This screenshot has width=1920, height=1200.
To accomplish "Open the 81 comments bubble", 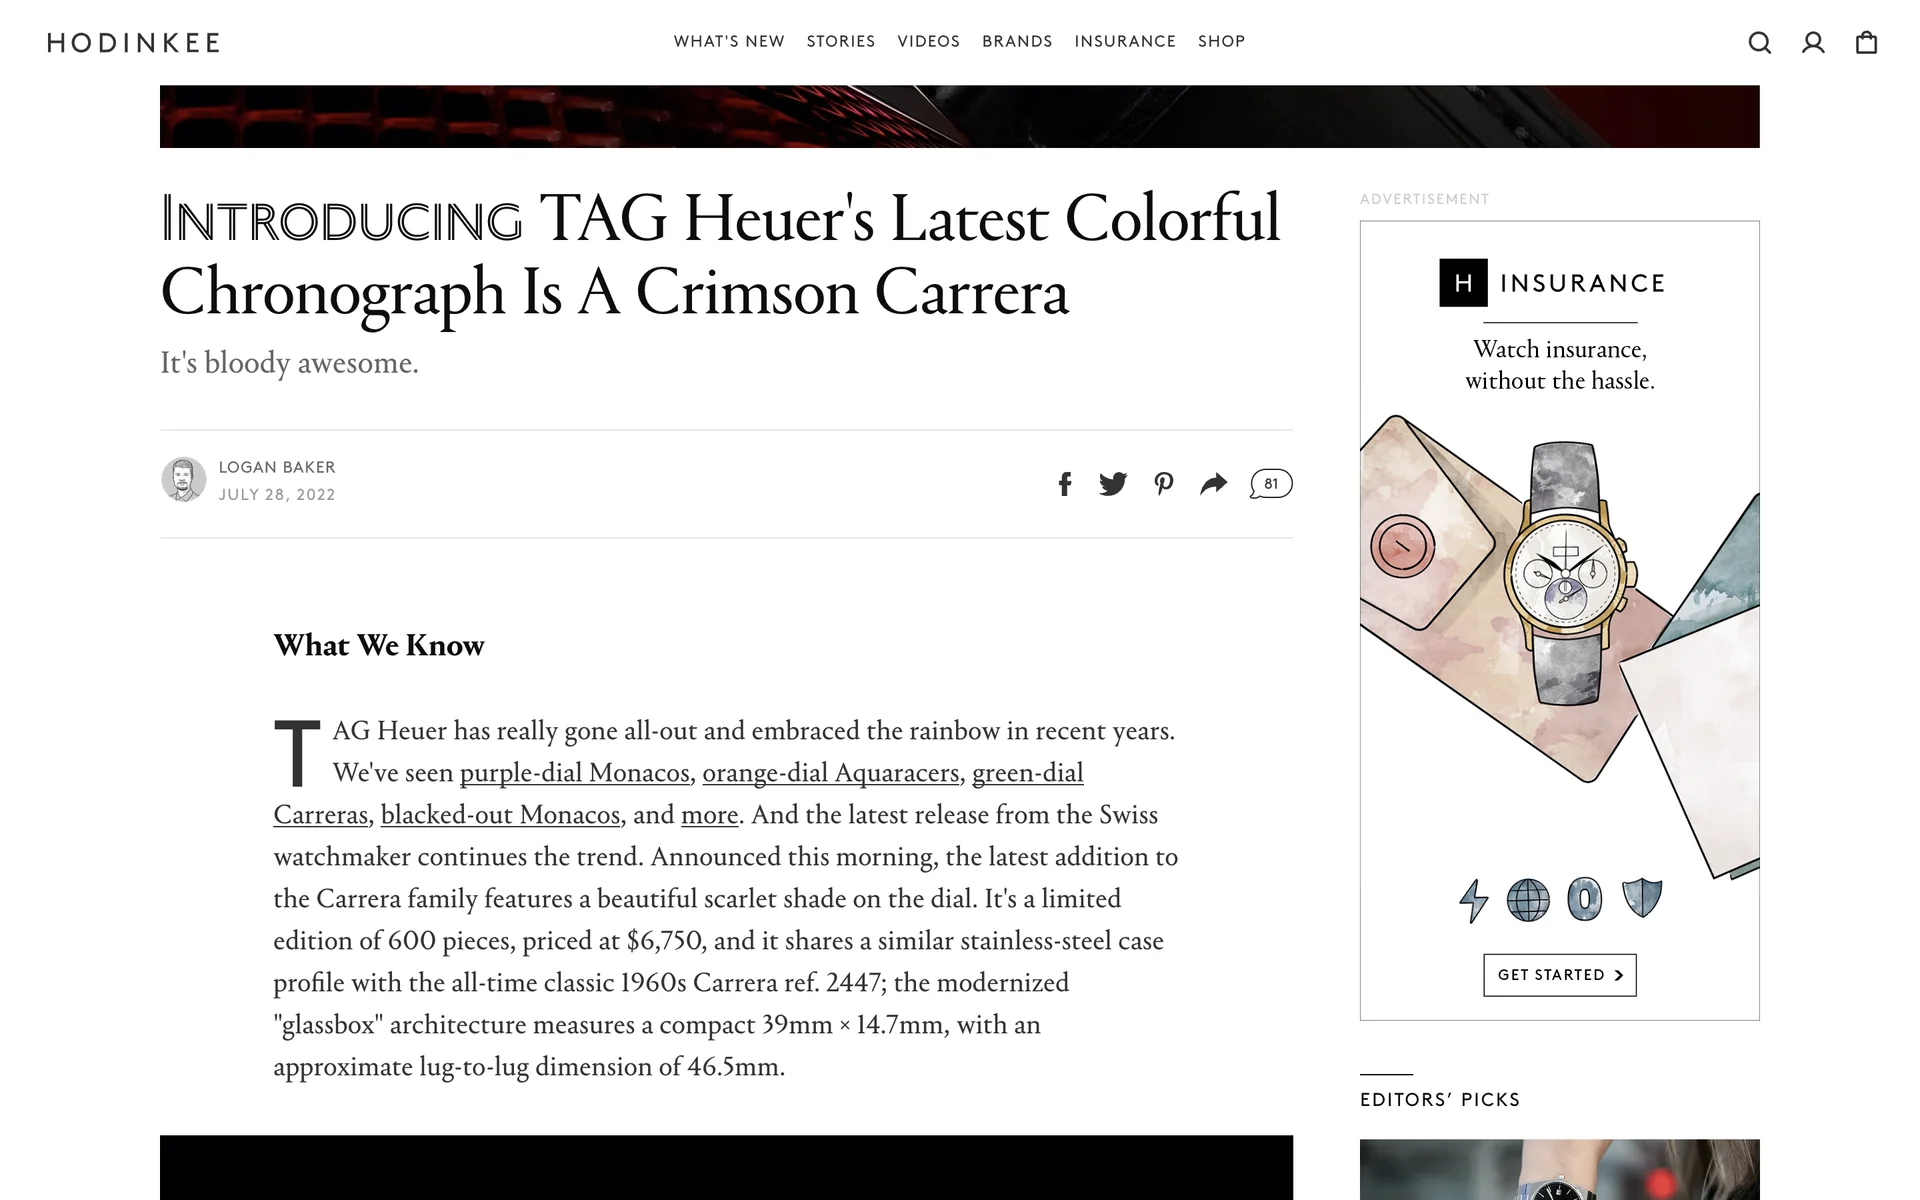I will click(1271, 484).
